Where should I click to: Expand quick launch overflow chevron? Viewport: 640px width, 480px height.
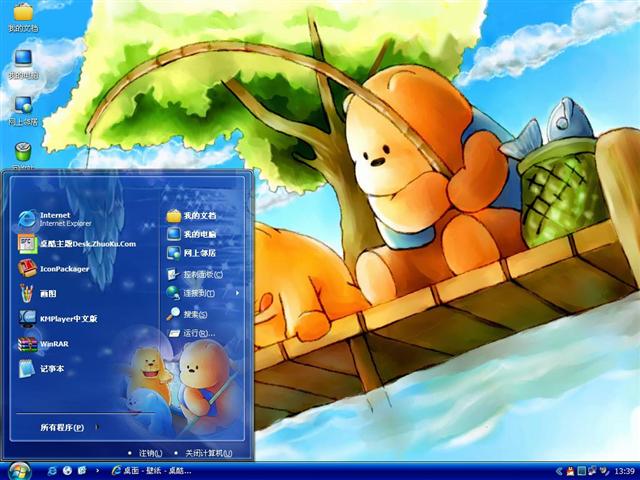tap(97, 471)
